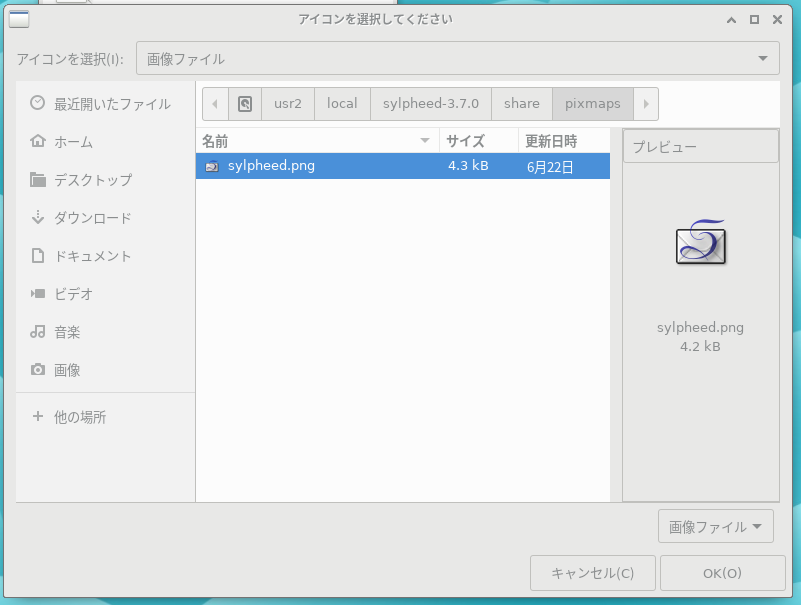This screenshot has width=801, height=605.
Task: Sort by the サイズ column header
Action: coord(479,141)
